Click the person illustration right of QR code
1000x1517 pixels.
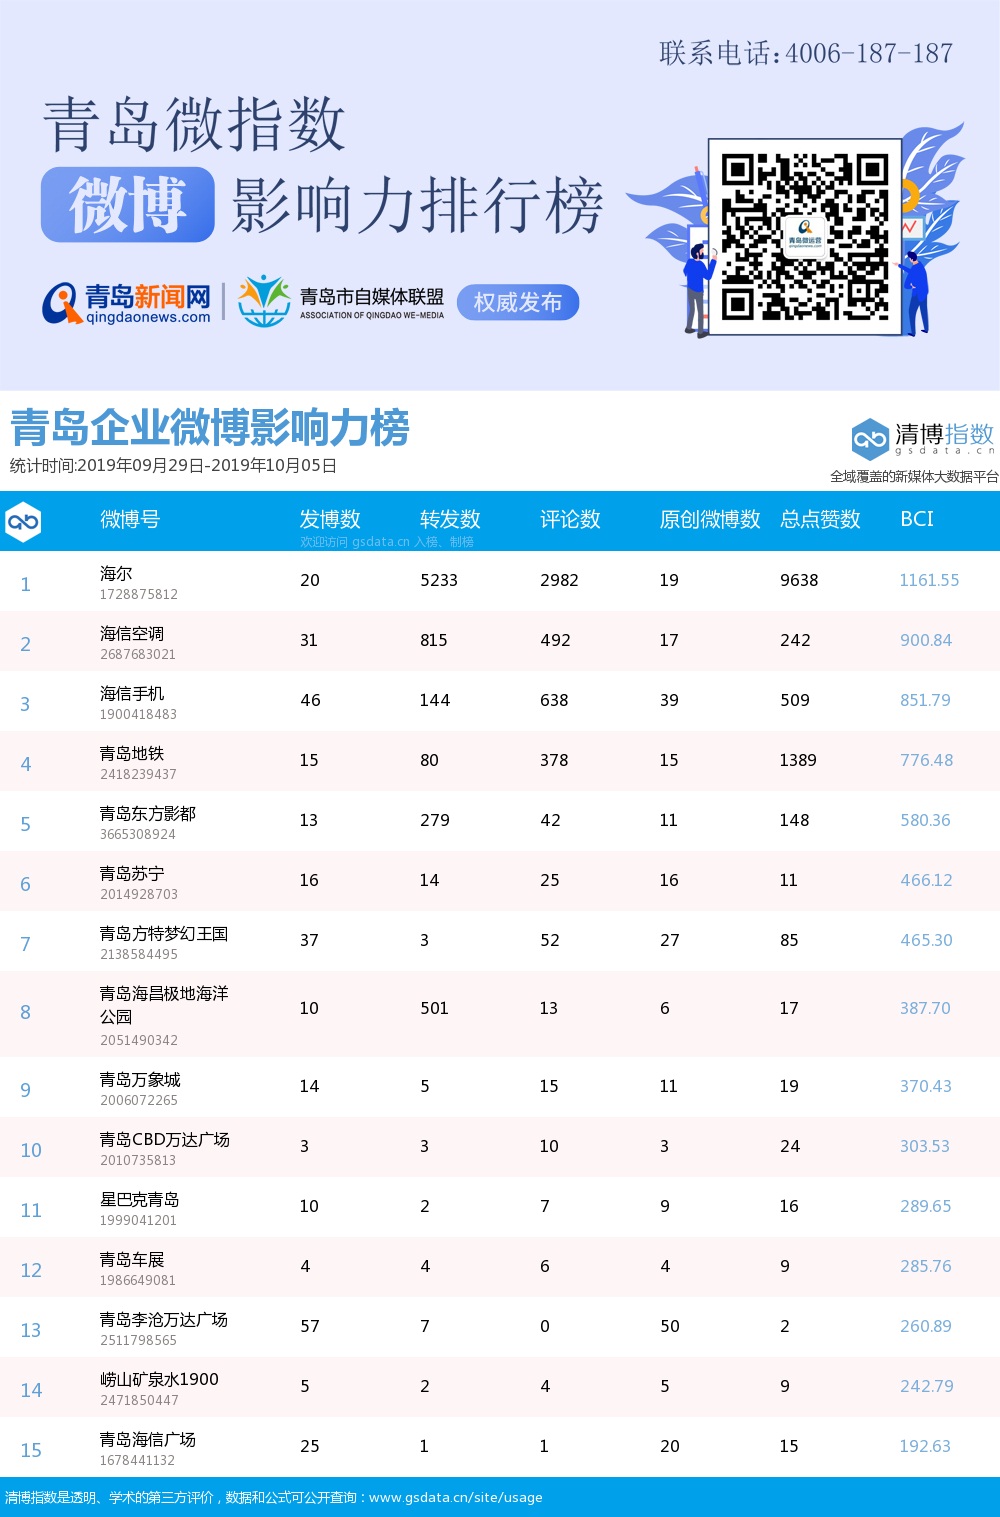916,292
